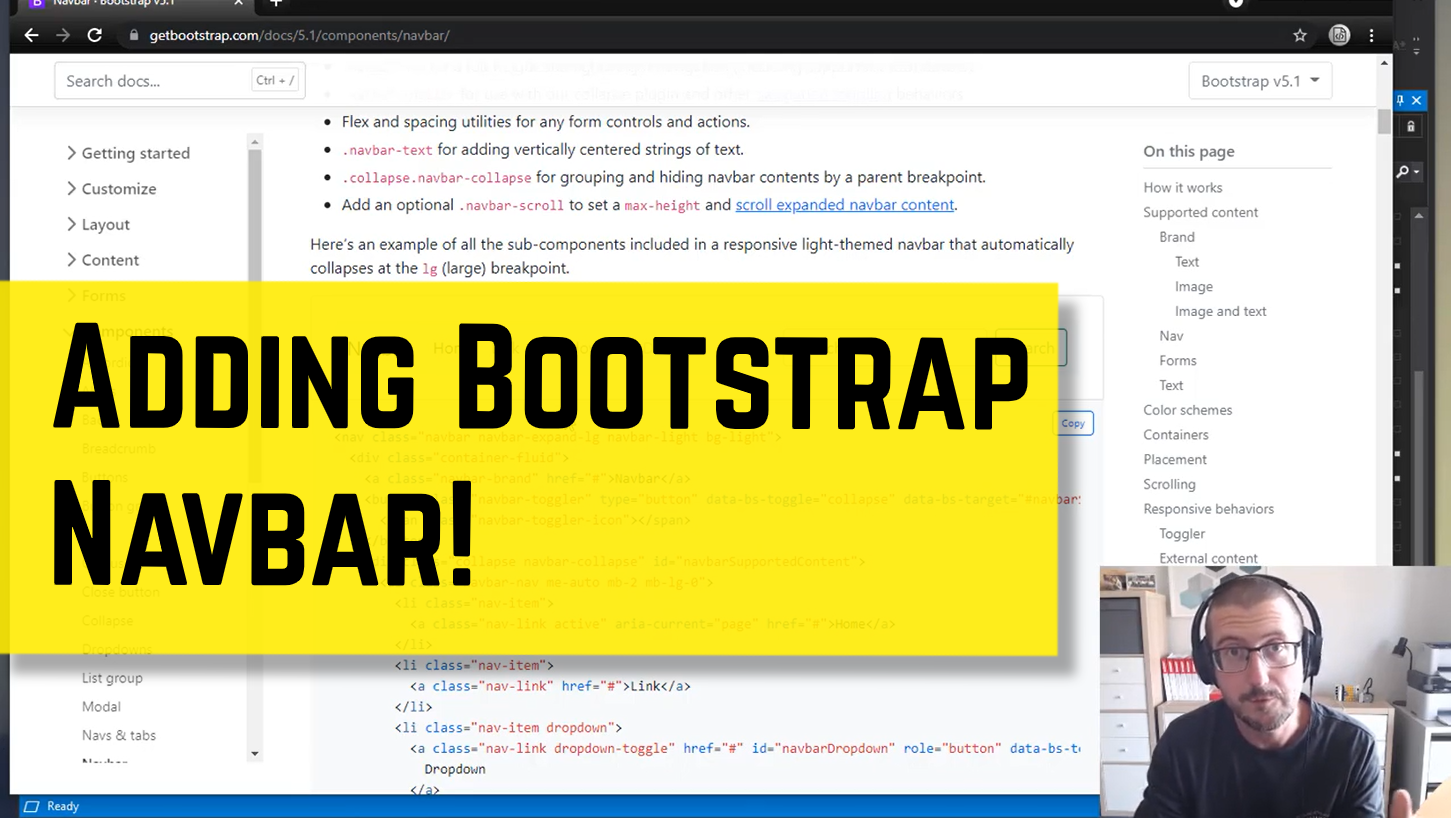Click the browser forward arrow
This screenshot has width=1451, height=818.
click(x=63, y=35)
